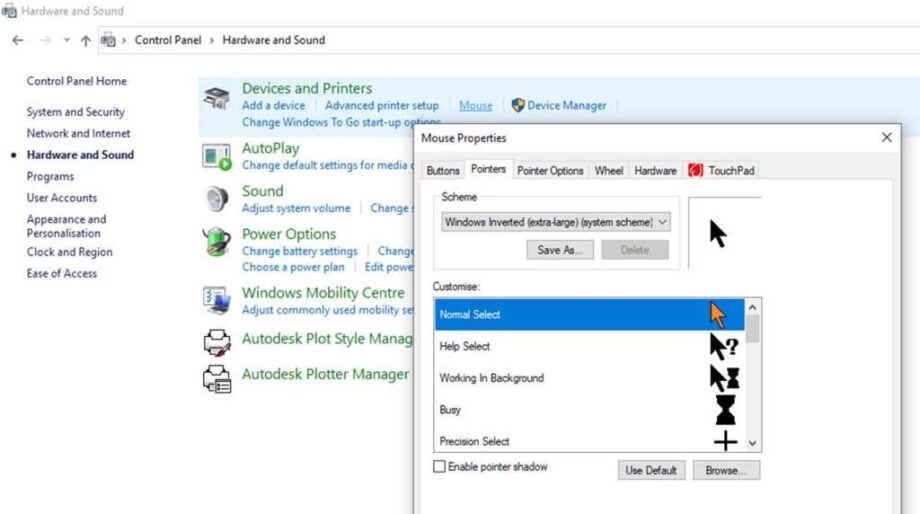Open the Device Manager link
The height and width of the screenshot is (514, 920).
566,105
